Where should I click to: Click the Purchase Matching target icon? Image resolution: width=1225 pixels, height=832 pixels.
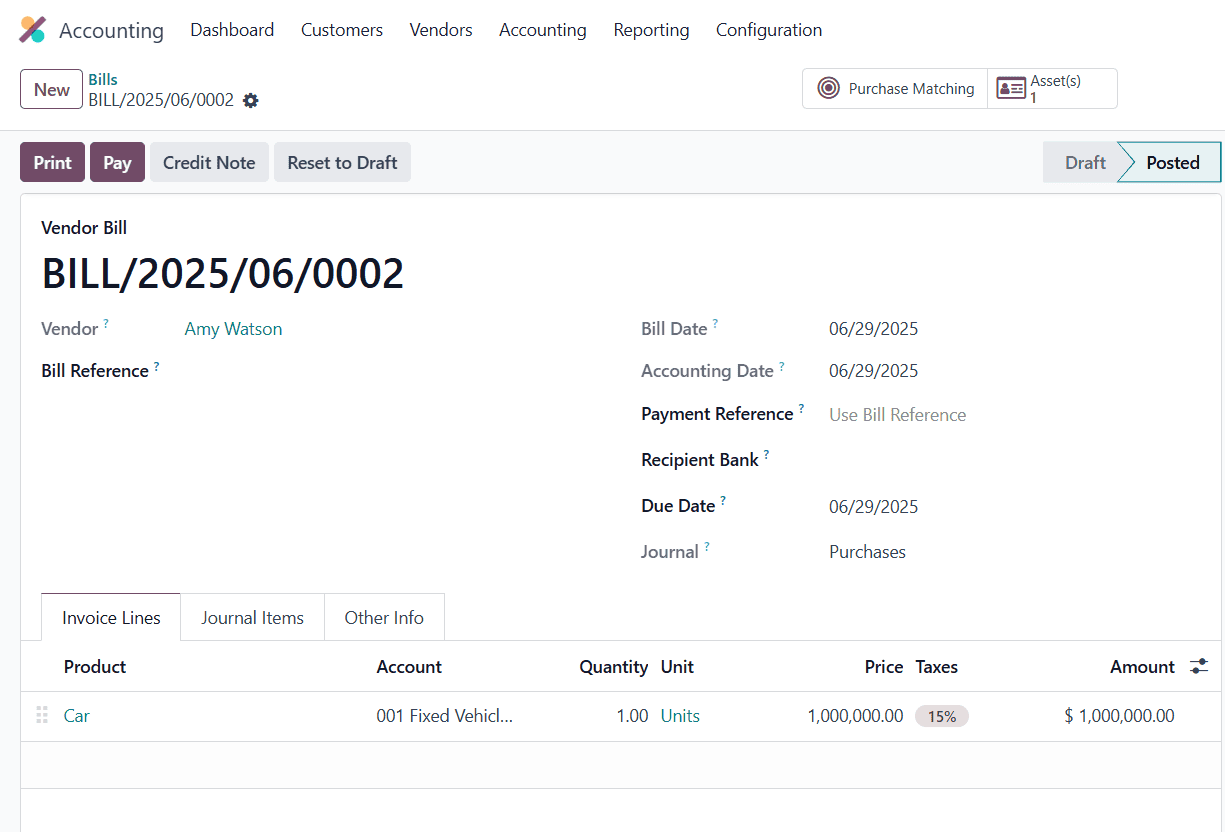coord(828,88)
